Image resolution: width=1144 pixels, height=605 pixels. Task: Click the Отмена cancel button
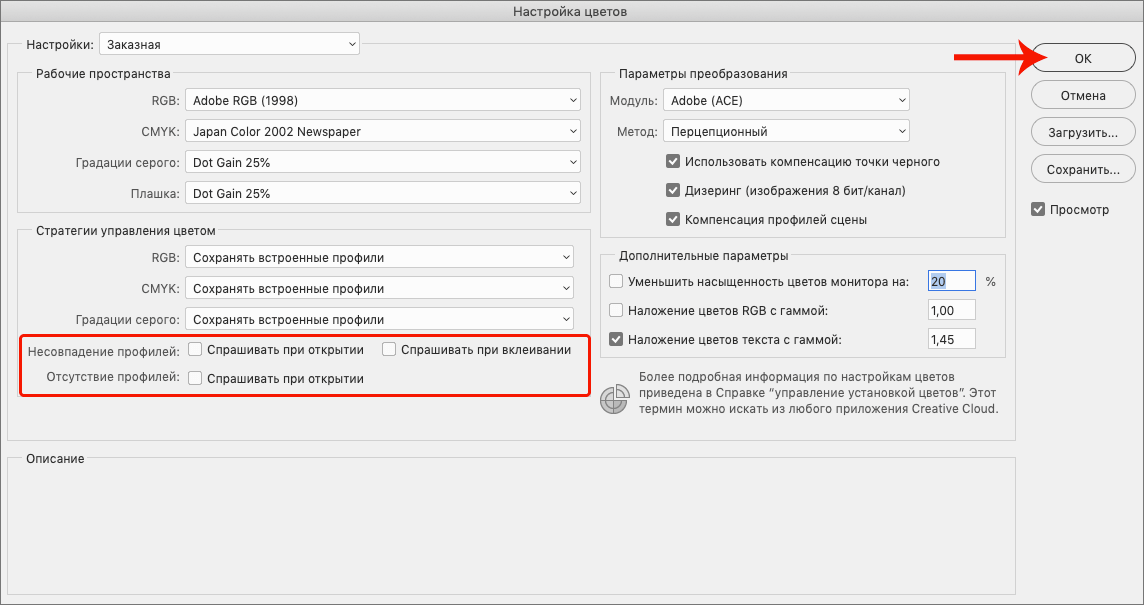pyautogui.click(x=1083, y=96)
